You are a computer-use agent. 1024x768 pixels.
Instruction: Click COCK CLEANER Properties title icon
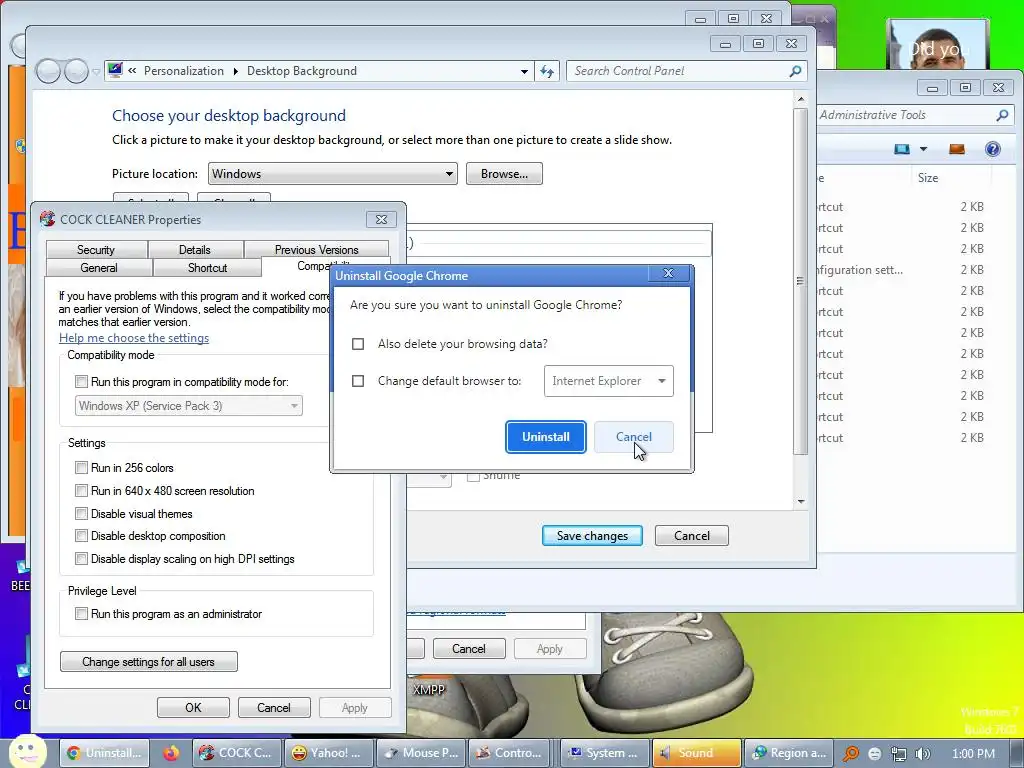coord(47,219)
